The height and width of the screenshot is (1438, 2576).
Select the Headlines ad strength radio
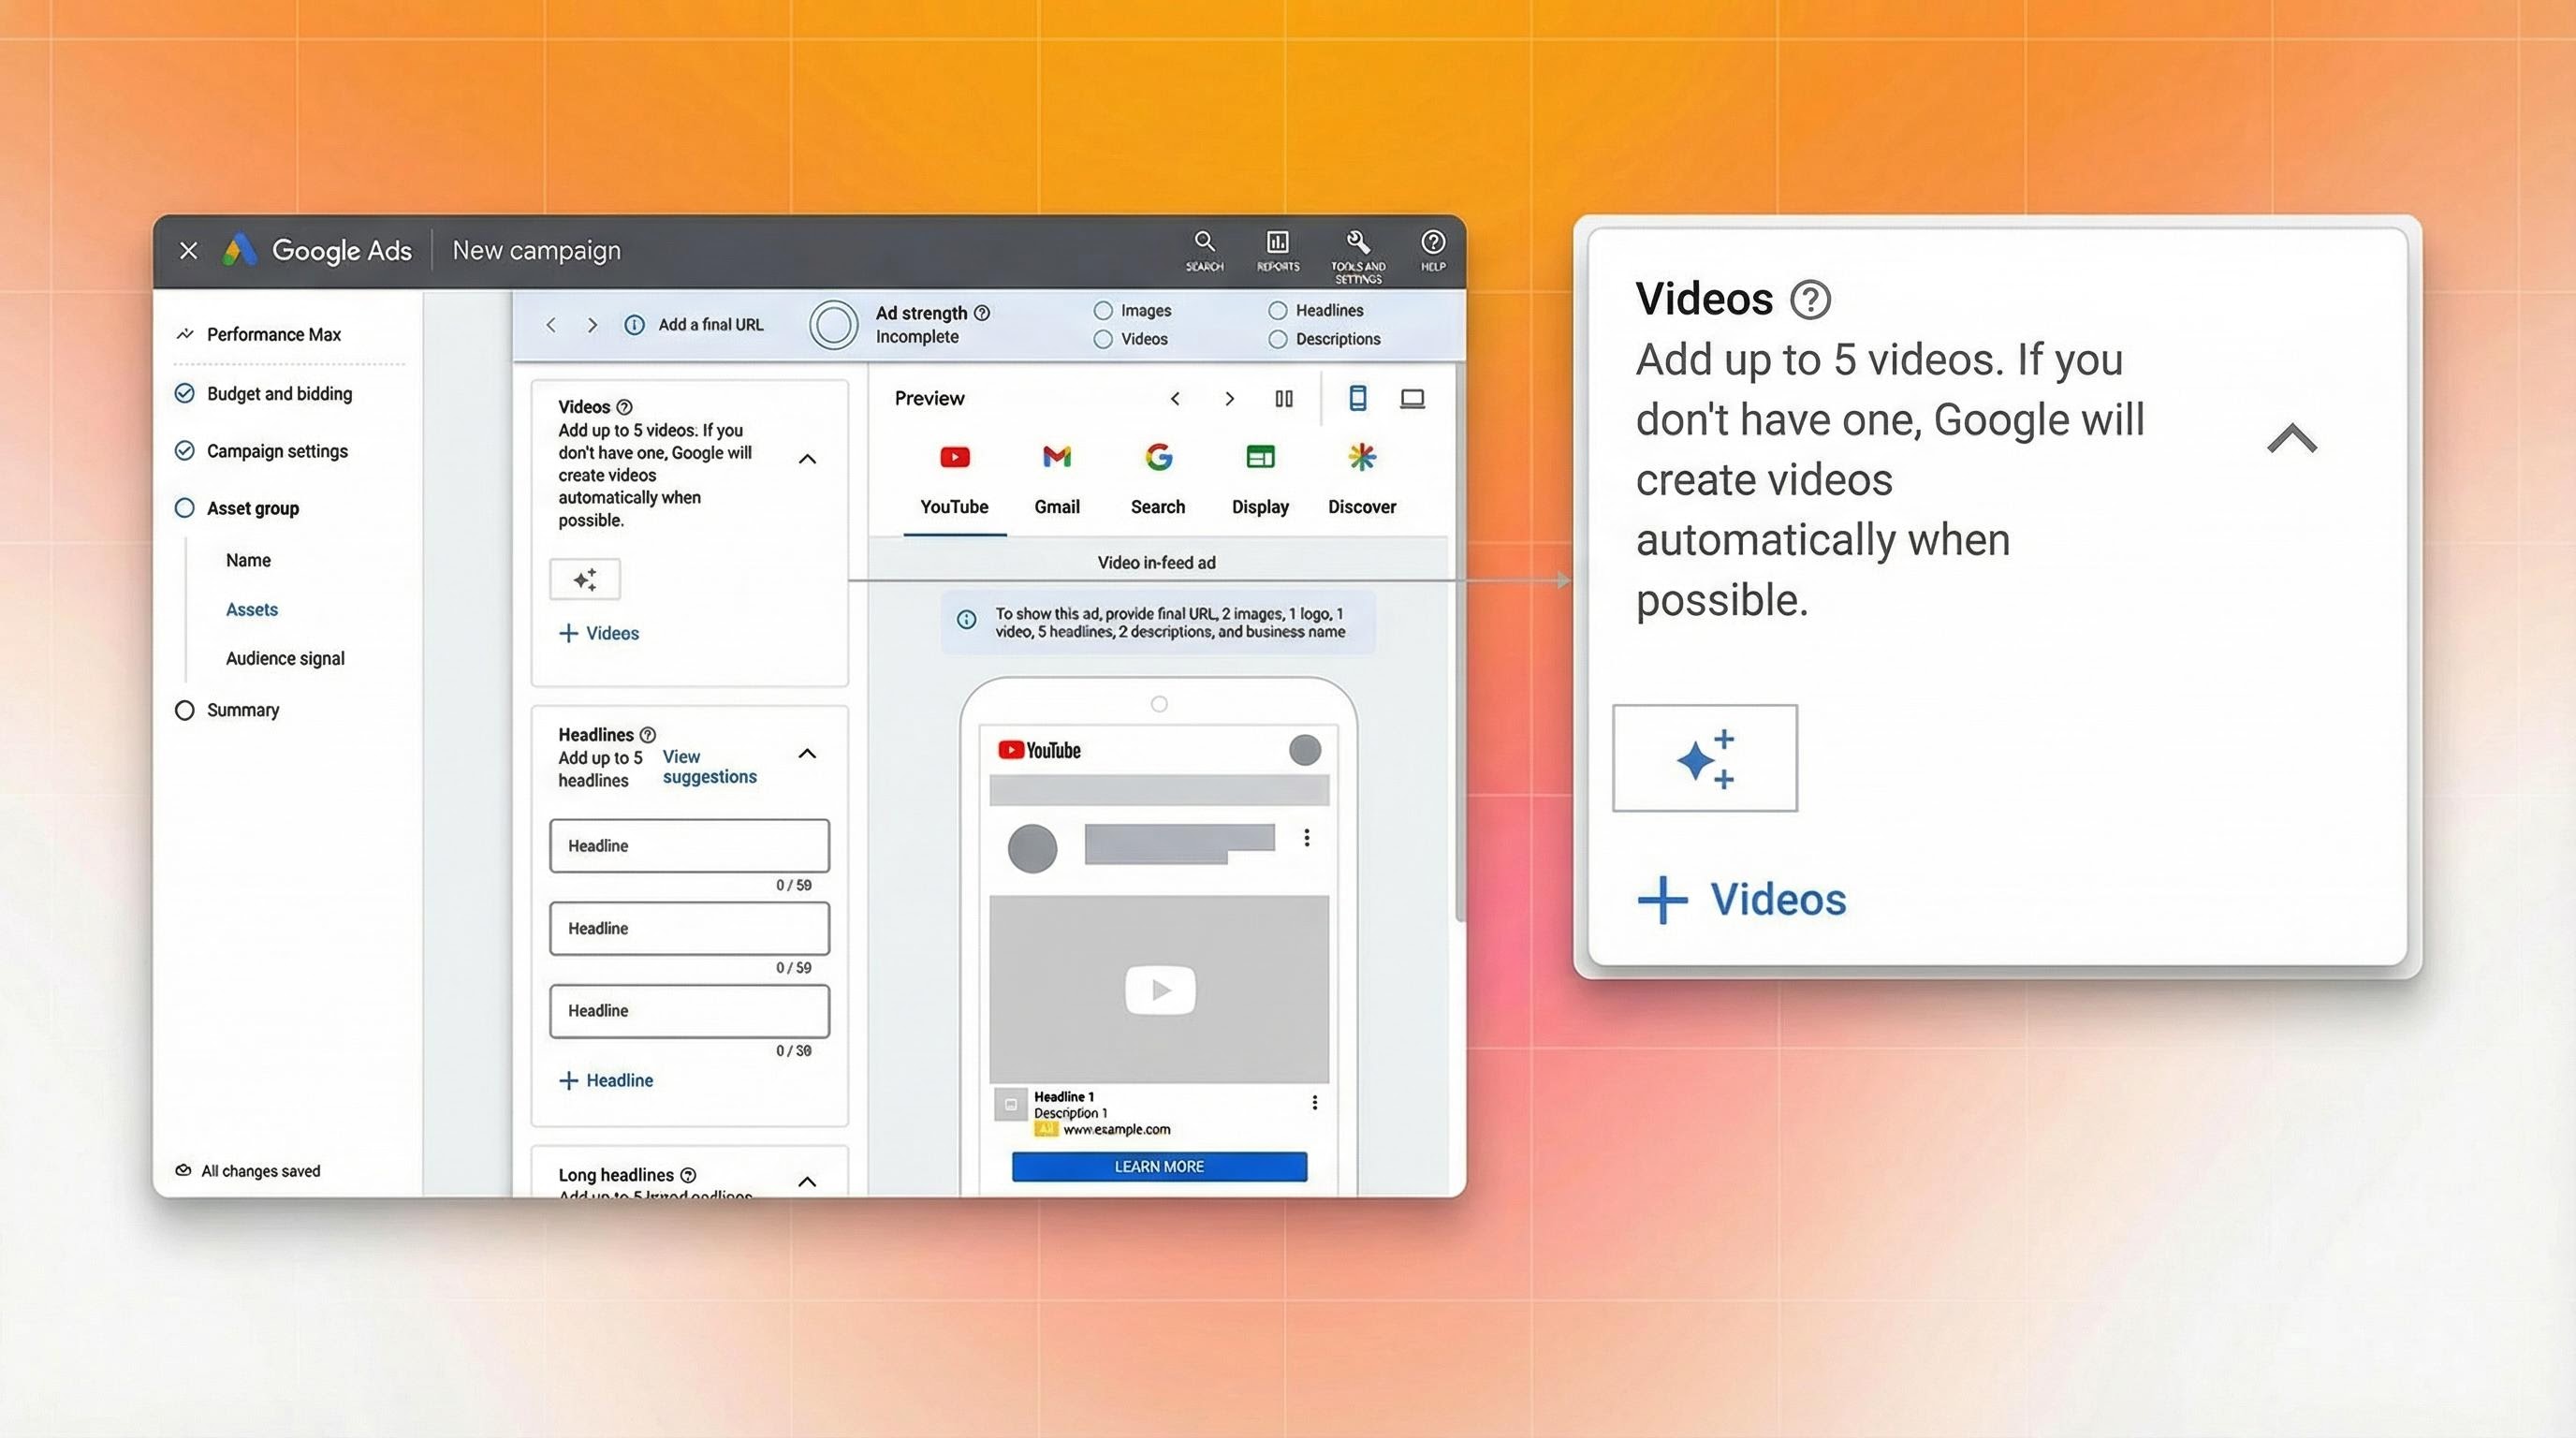1277,310
